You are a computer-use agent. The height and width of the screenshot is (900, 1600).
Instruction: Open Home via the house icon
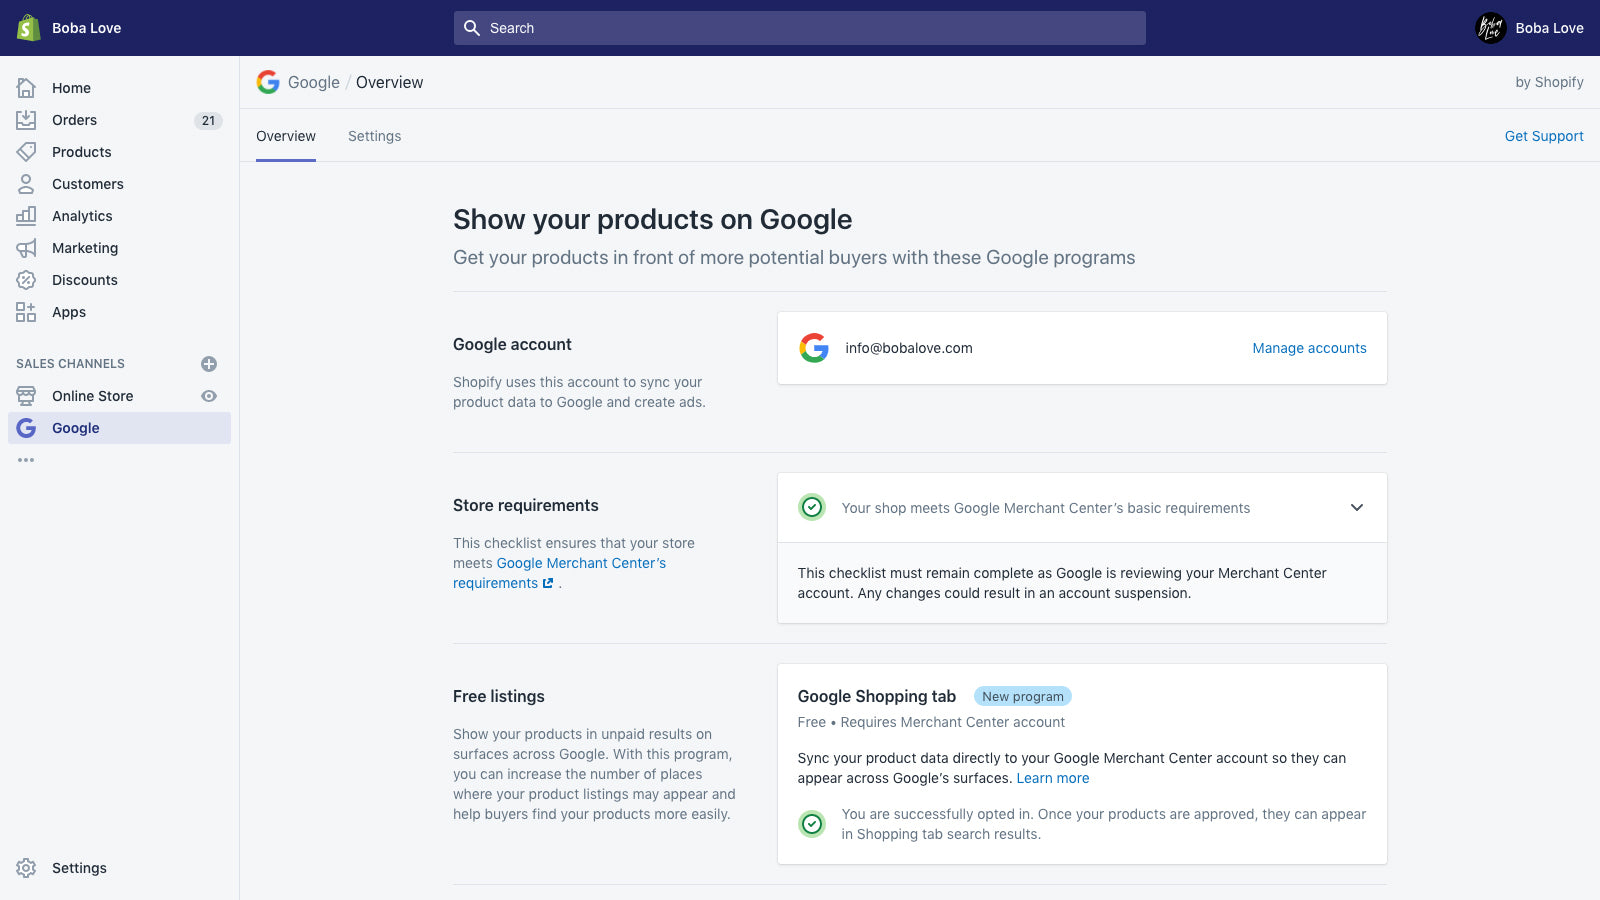point(26,88)
